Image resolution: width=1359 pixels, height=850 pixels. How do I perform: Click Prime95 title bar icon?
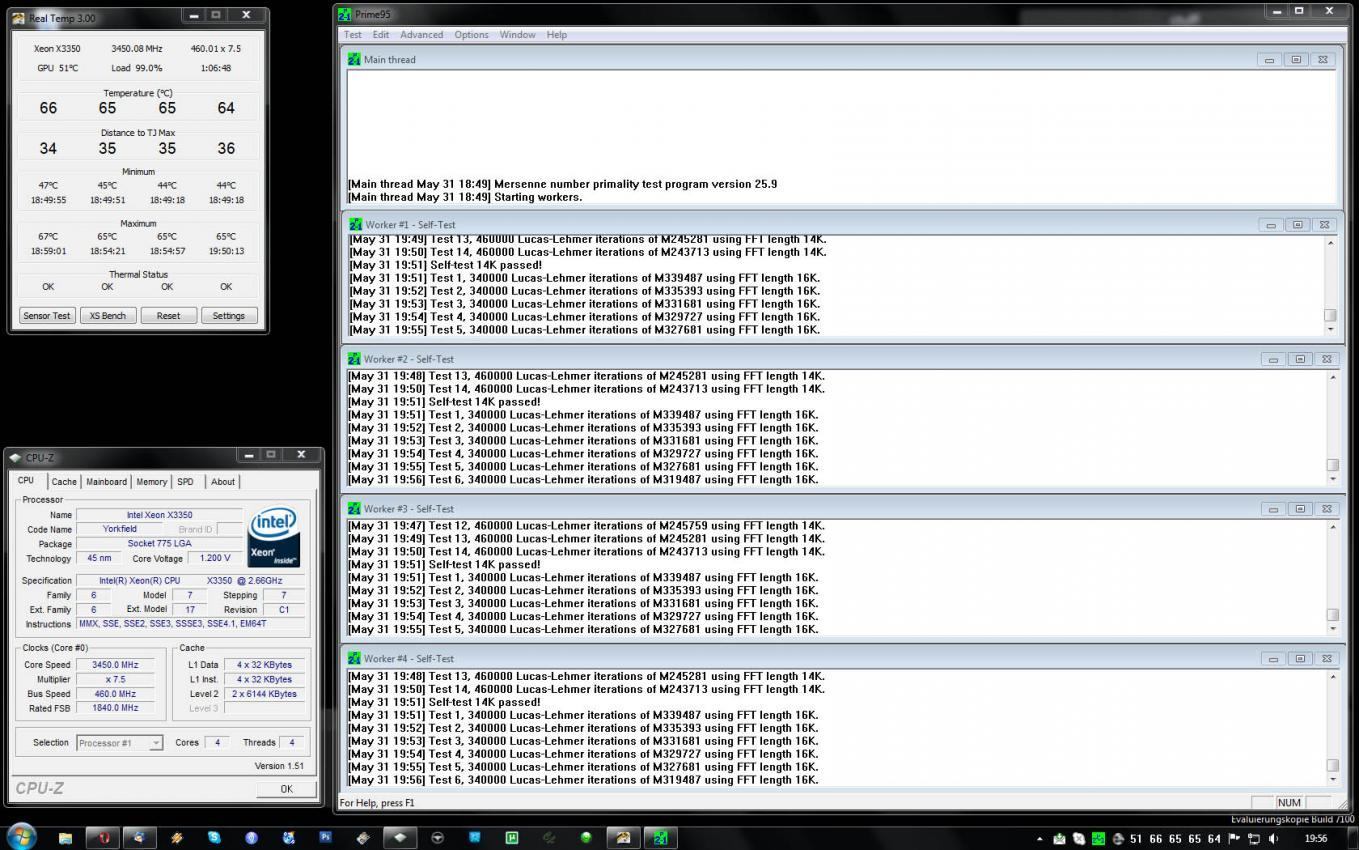[344, 14]
